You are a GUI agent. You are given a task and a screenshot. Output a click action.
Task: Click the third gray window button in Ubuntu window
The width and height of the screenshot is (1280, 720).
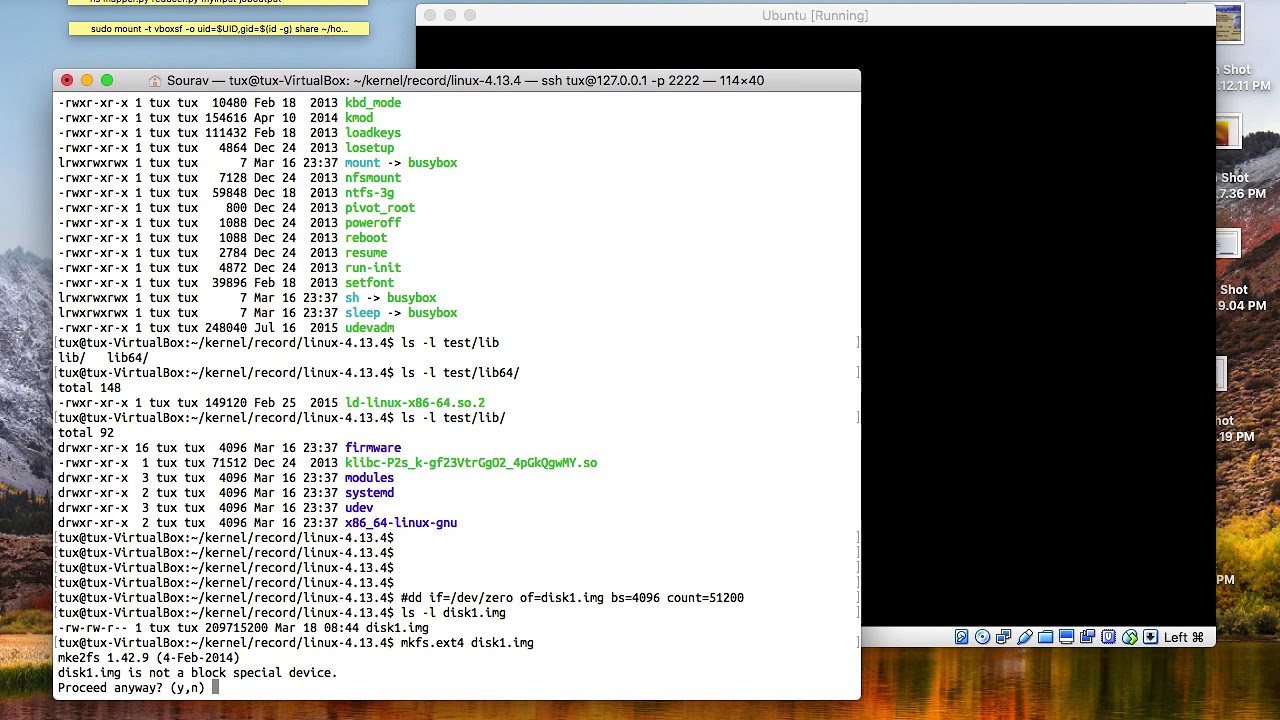470,15
